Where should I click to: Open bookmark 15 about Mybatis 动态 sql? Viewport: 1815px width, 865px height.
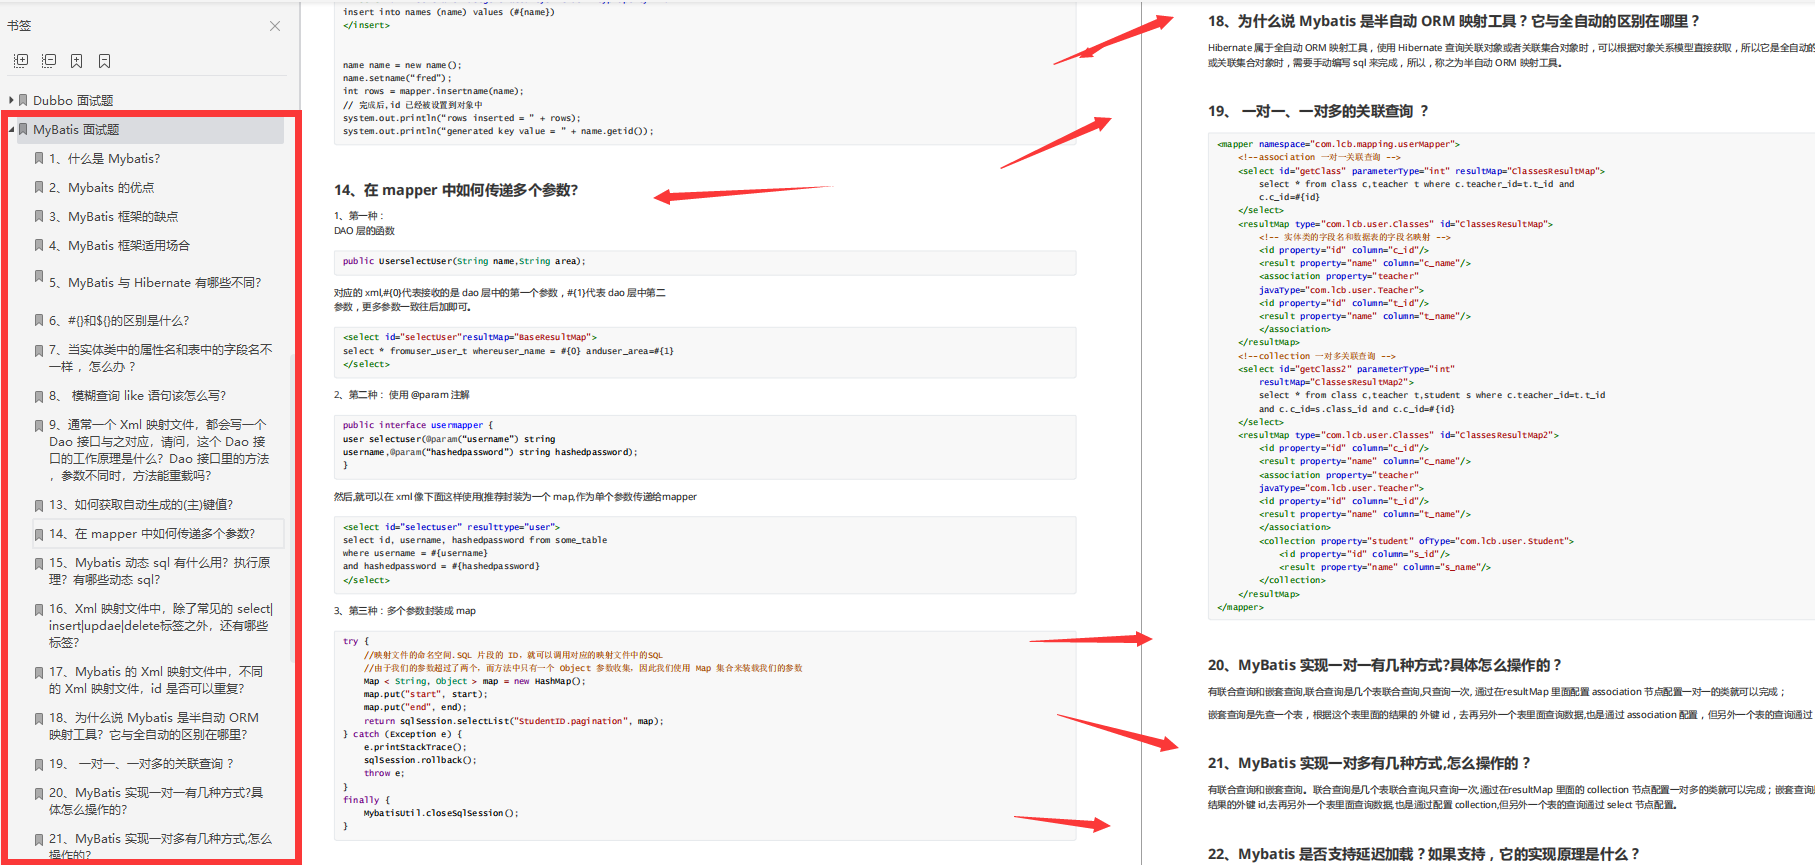(160, 571)
